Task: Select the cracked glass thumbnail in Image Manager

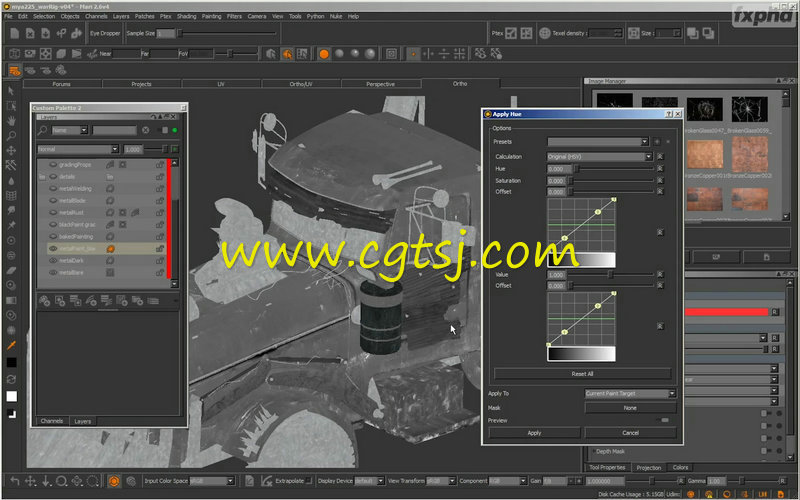Action: click(x=749, y=109)
